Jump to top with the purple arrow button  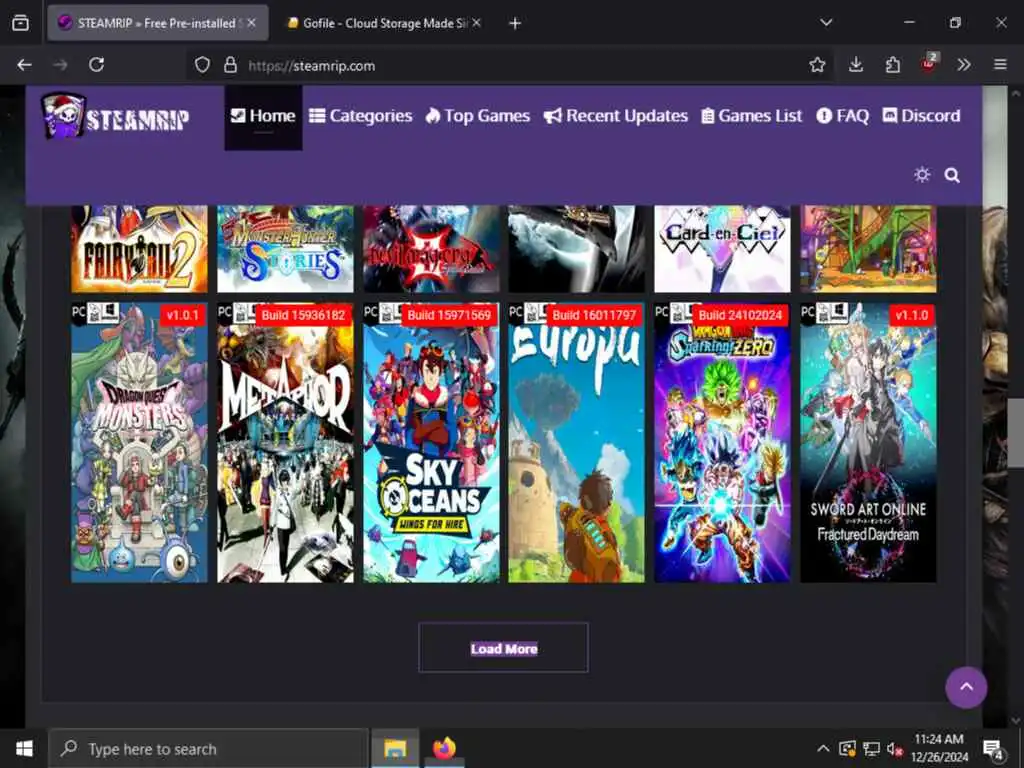pyautogui.click(x=966, y=687)
